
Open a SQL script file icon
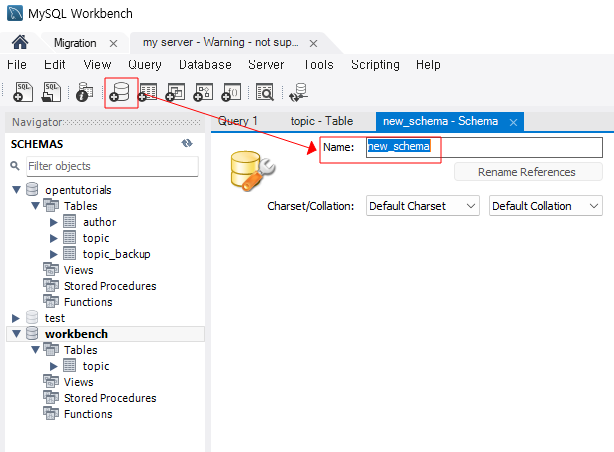pyautogui.click(x=51, y=92)
